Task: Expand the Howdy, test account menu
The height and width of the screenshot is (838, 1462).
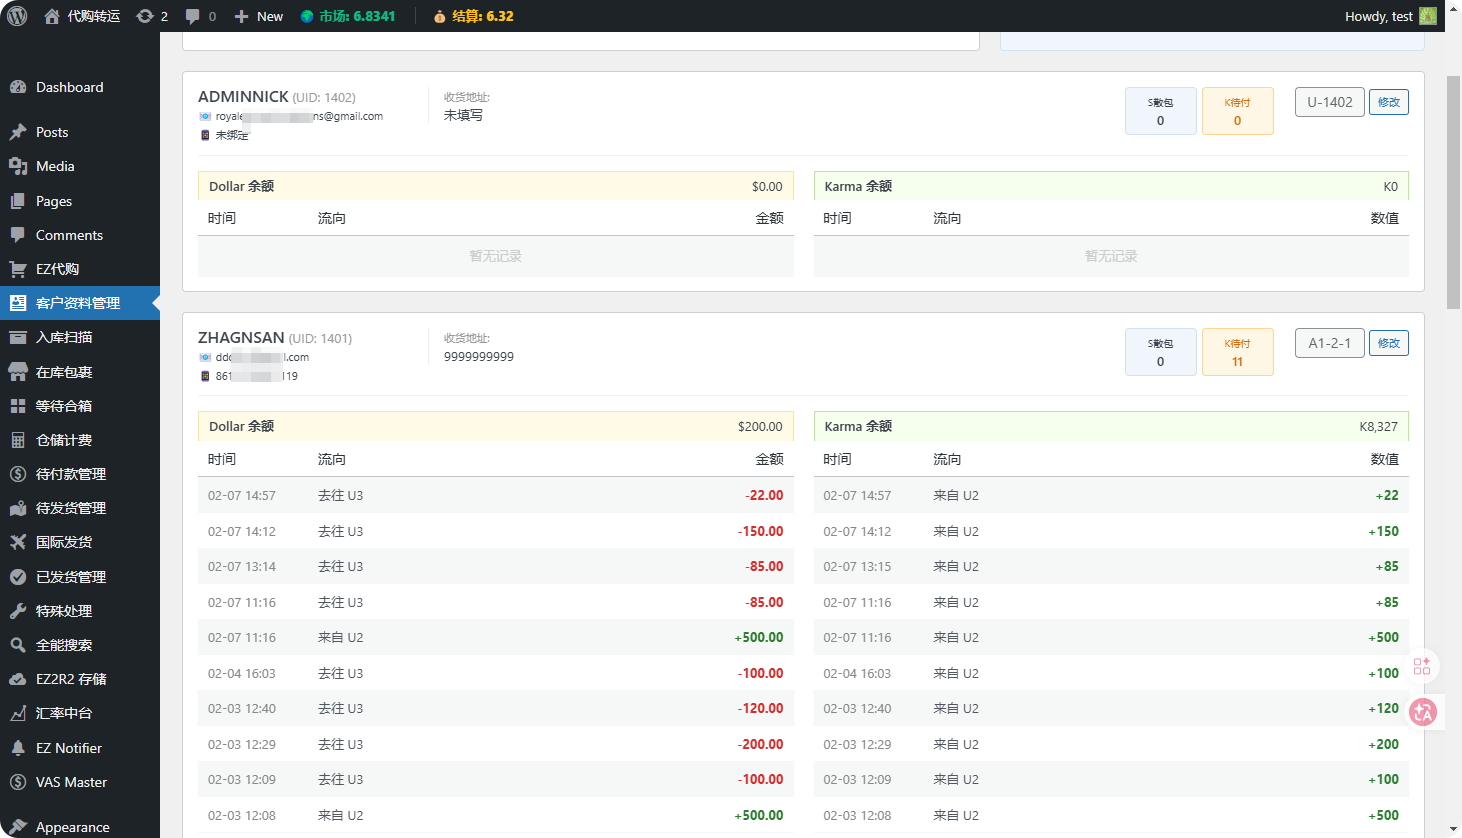Action: click(x=1378, y=16)
